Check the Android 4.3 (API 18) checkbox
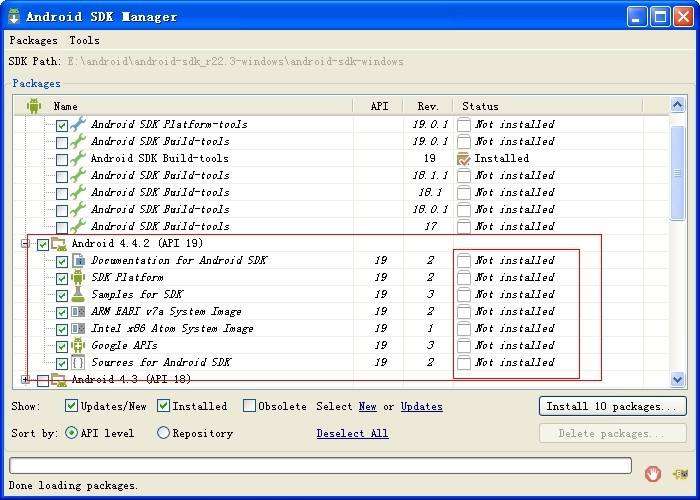Screen dimensions: 700x500 click(43, 380)
